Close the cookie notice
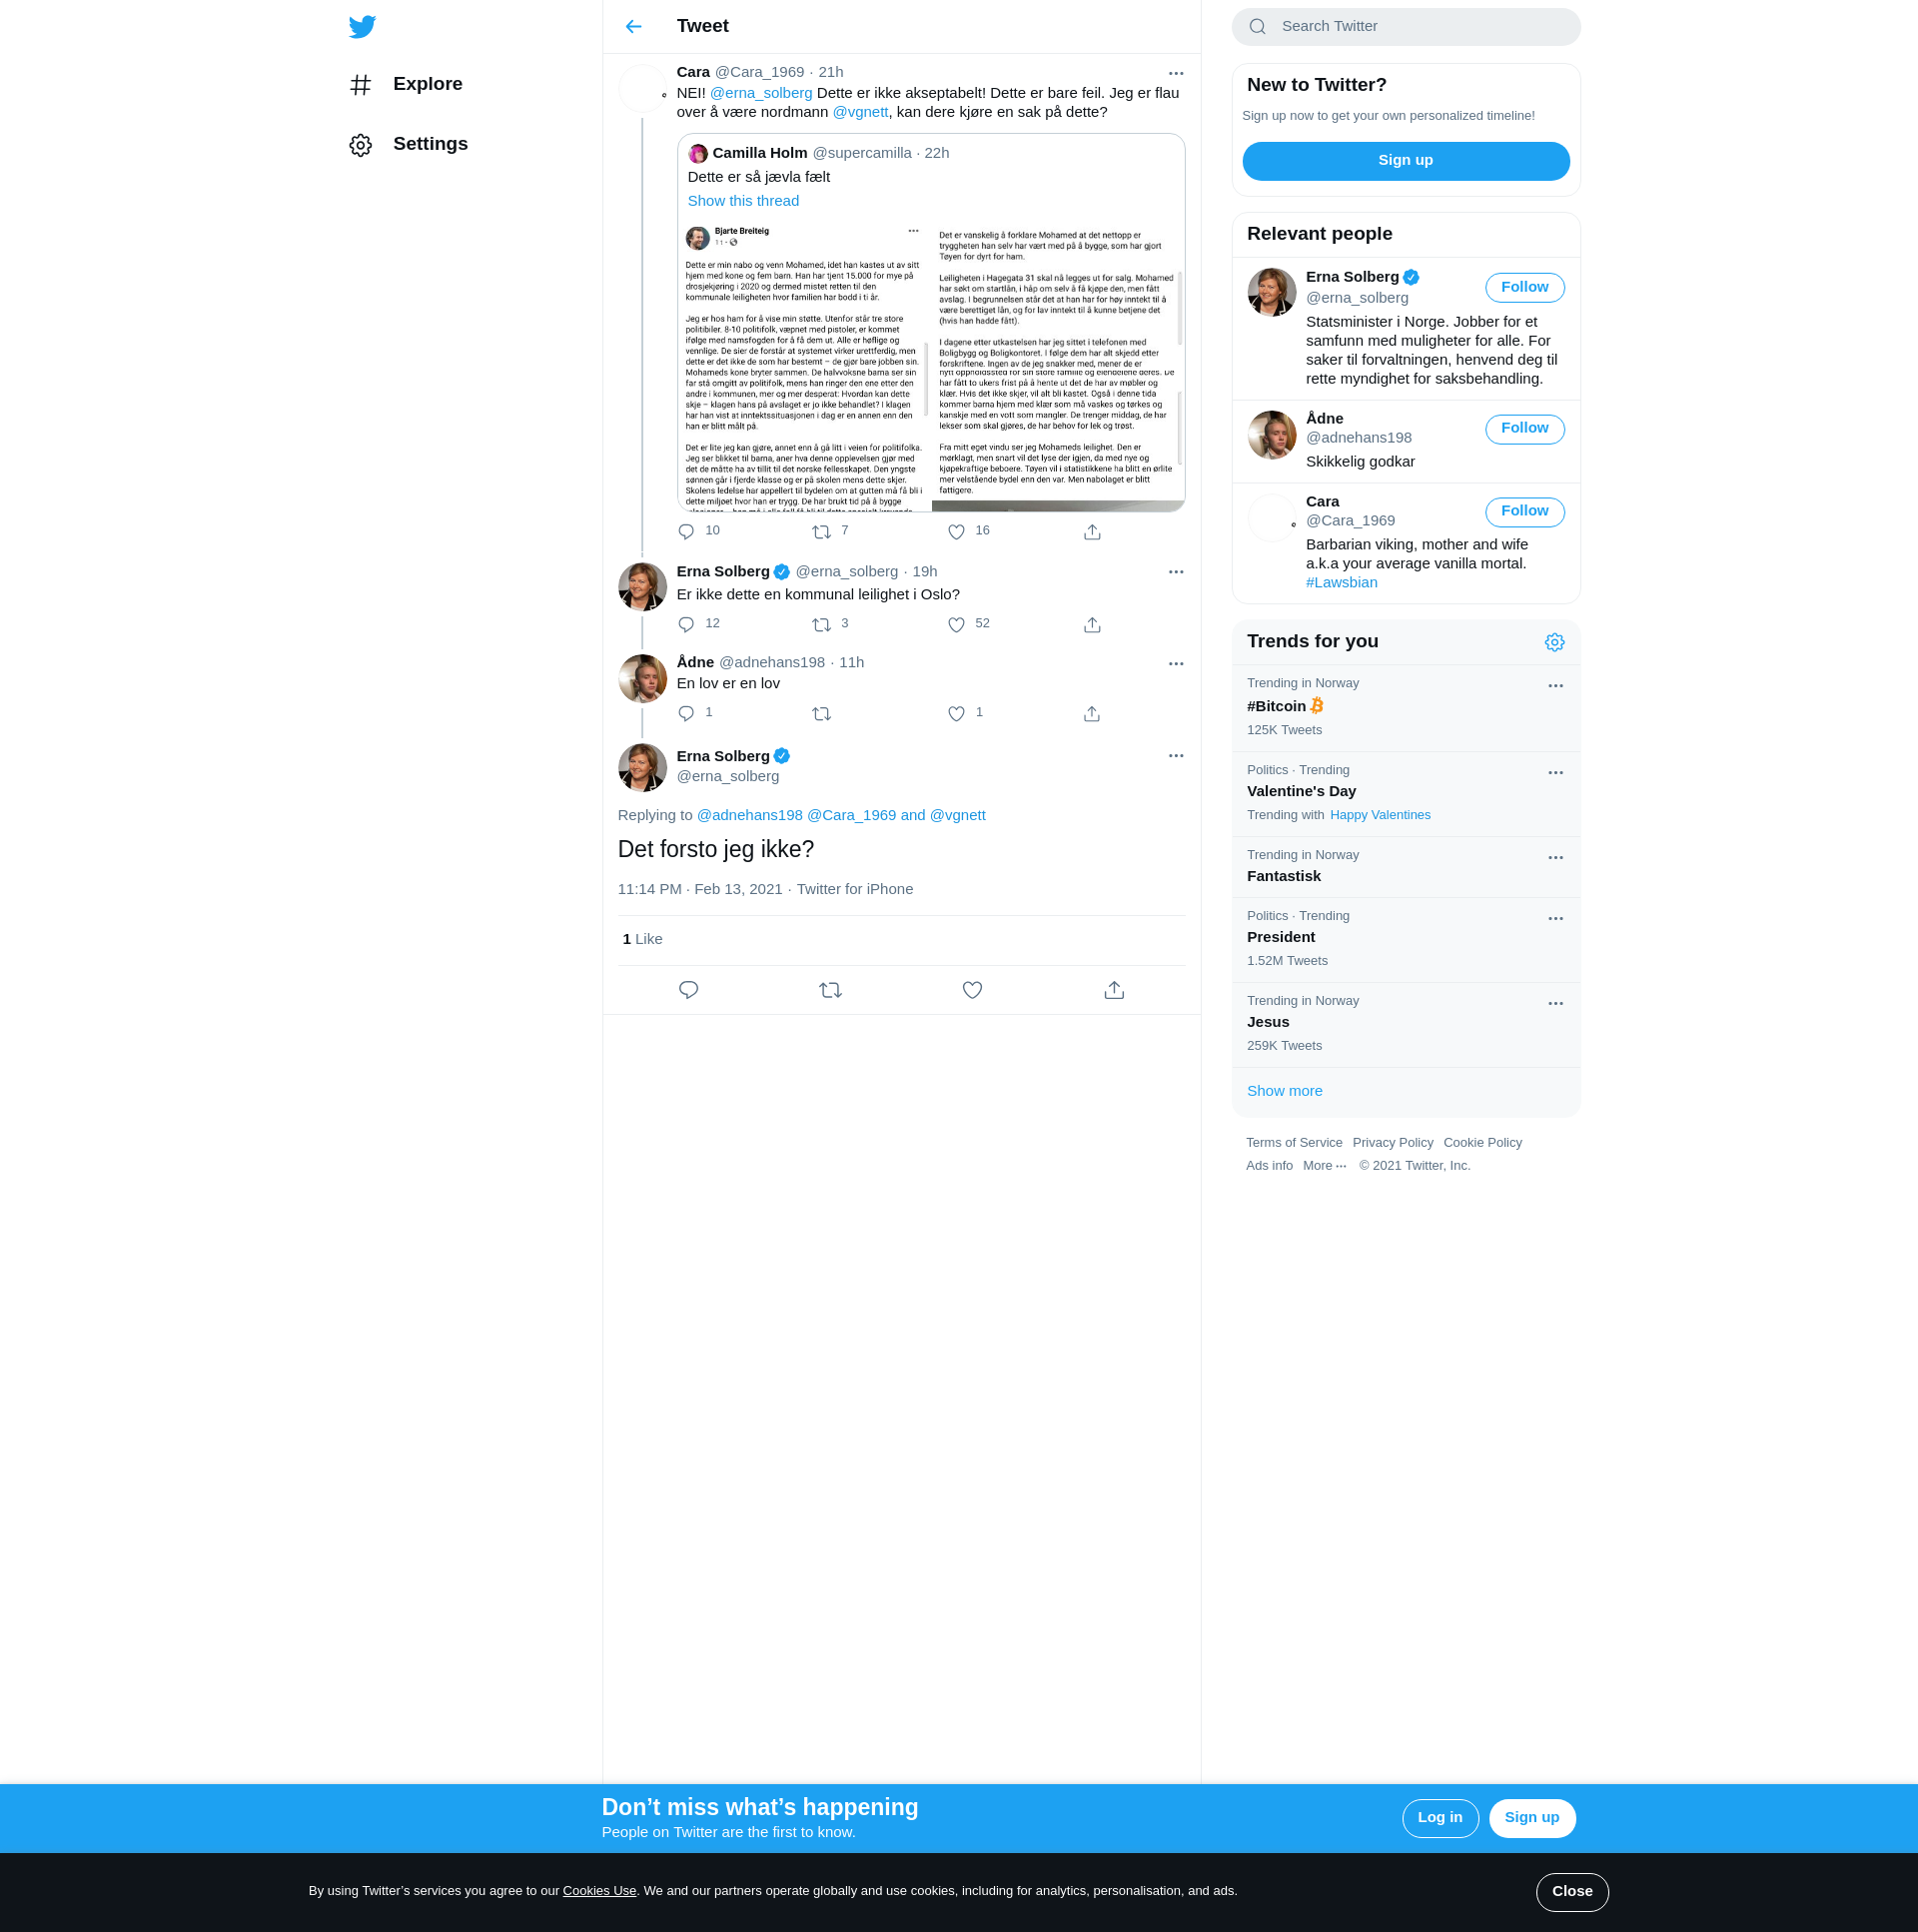Viewport: 1918px width, 1932px height. 1571,1892
